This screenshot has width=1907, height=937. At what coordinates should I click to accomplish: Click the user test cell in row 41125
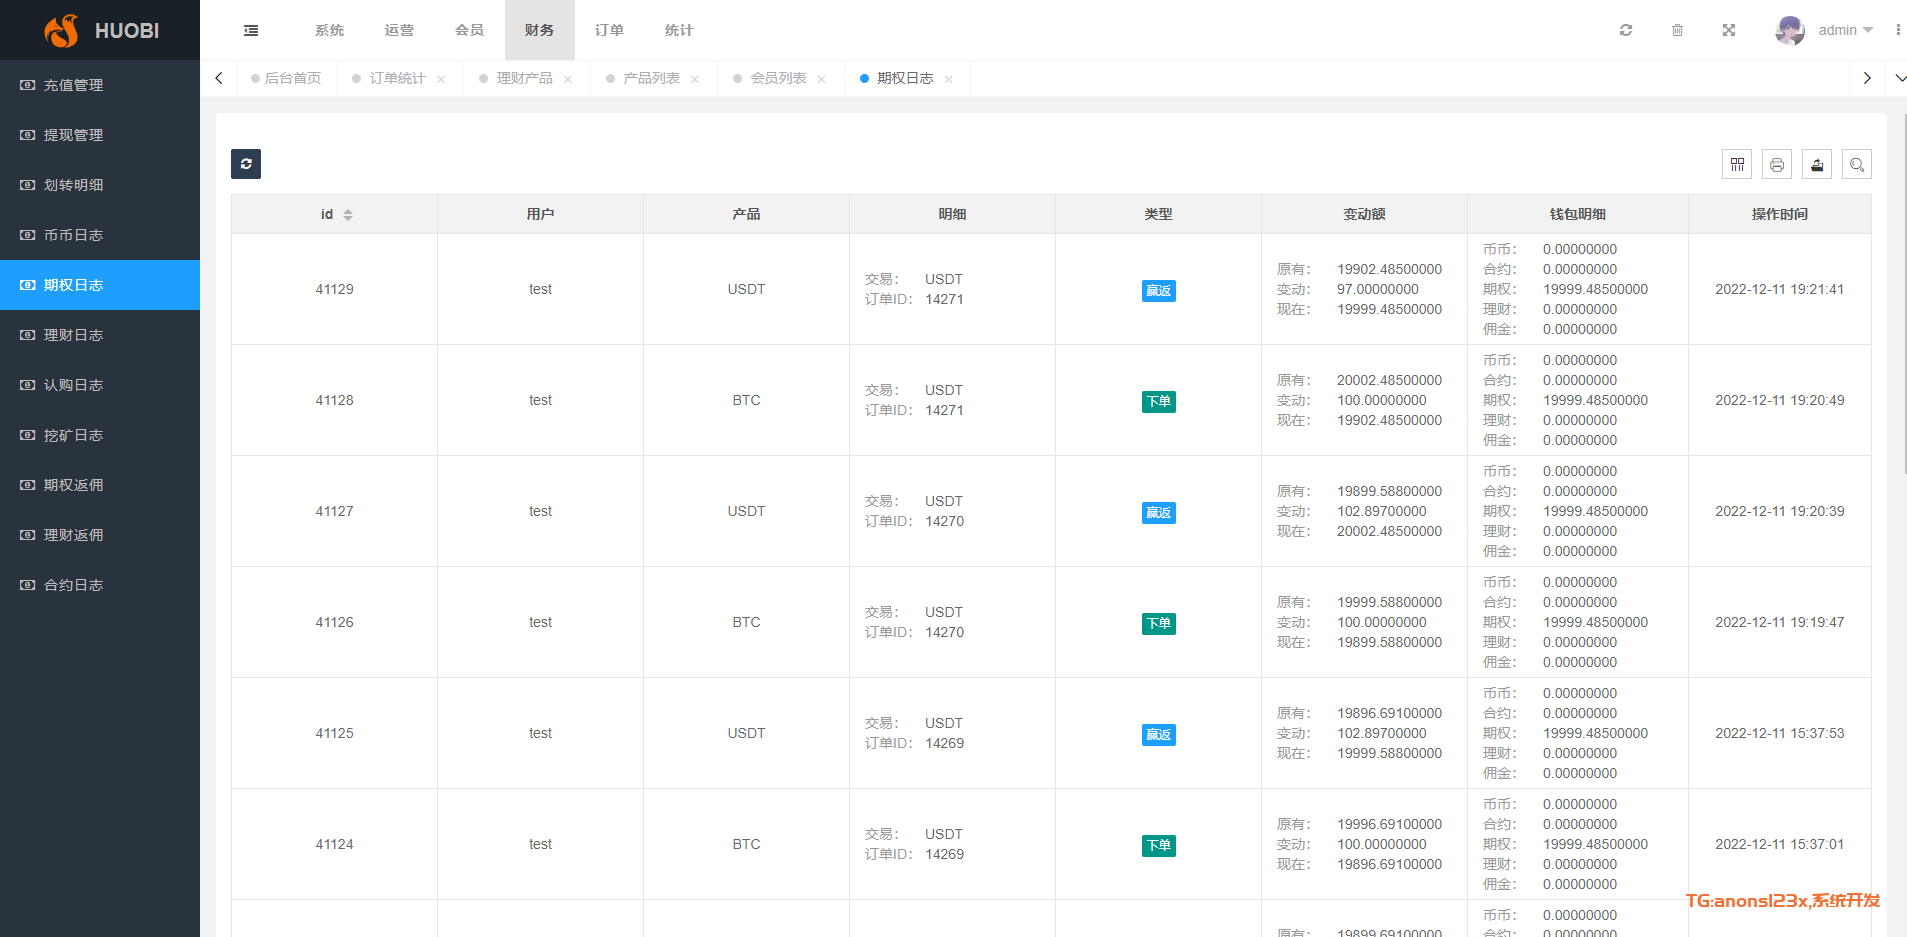pyautogui.click(x=540, y=733)
